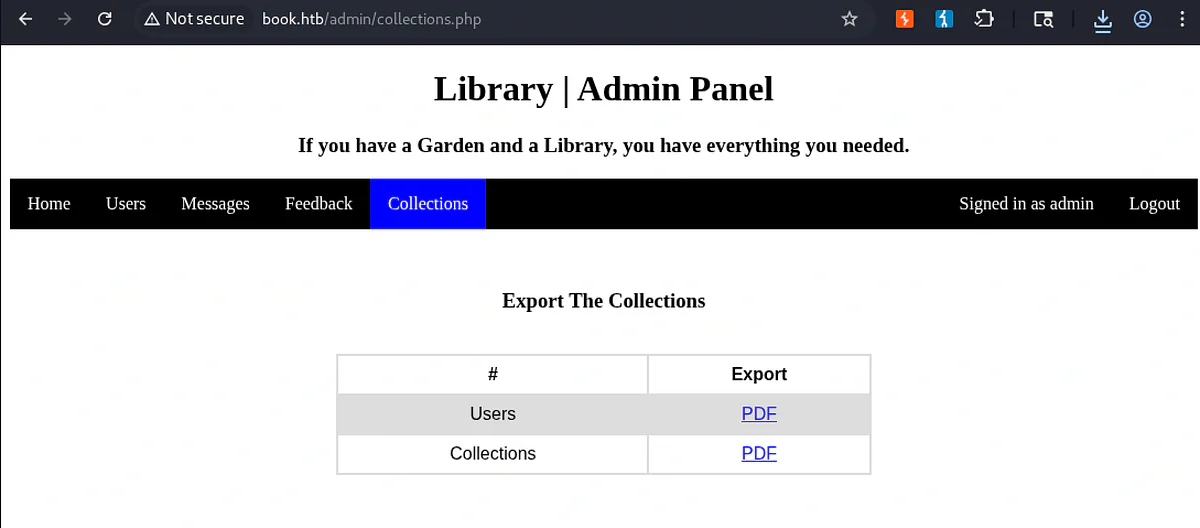Go to the Feedback nav item
The width and height of the screenshot is (1200, 528).
[x=318, y=204]
